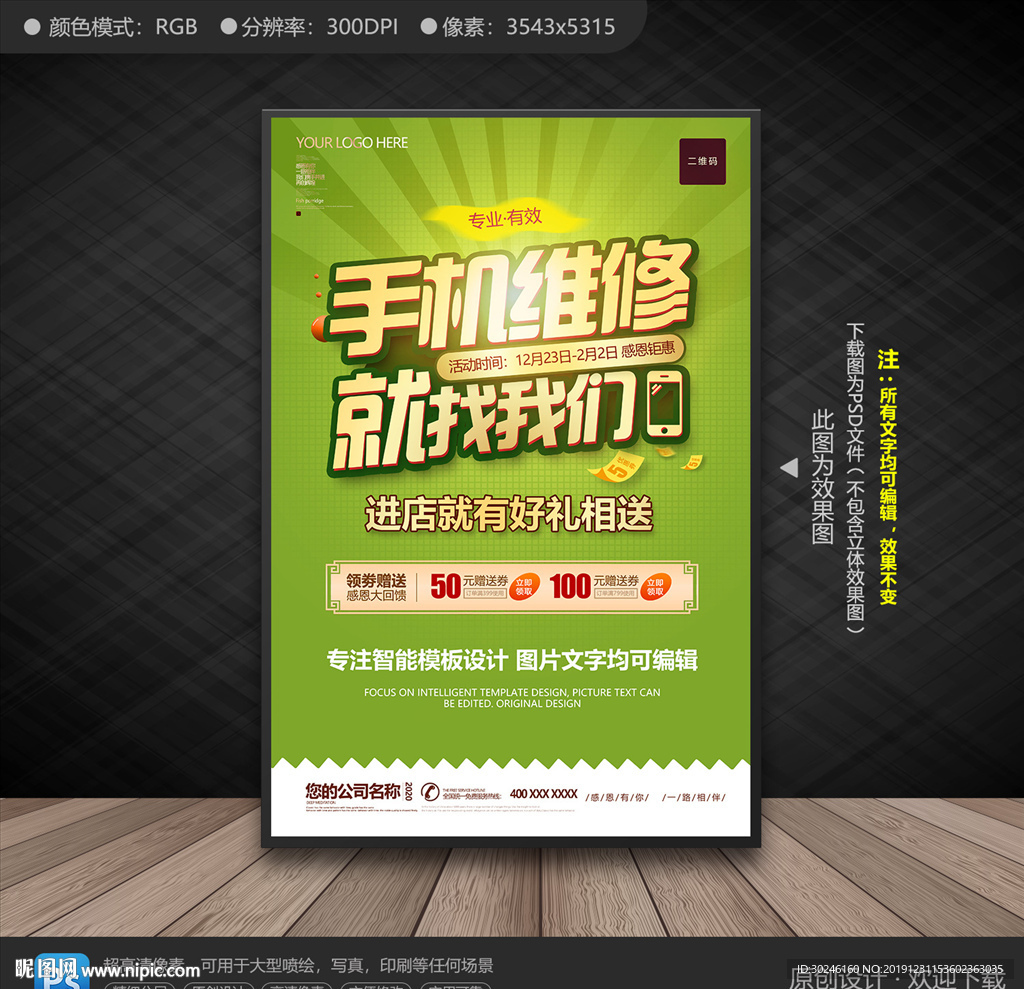Click the 专业·有效 yellow banner
This screenshot has height=989, width=1024.
504,218
